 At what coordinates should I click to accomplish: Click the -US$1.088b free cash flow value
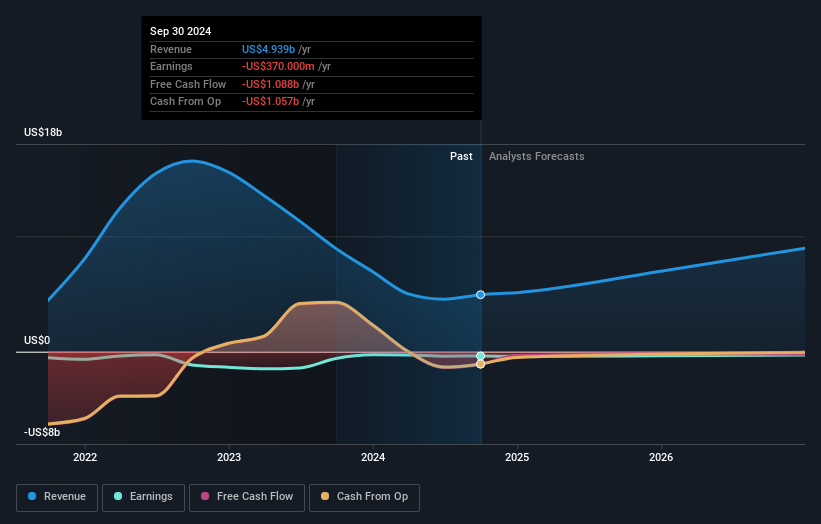coord(271,84)
